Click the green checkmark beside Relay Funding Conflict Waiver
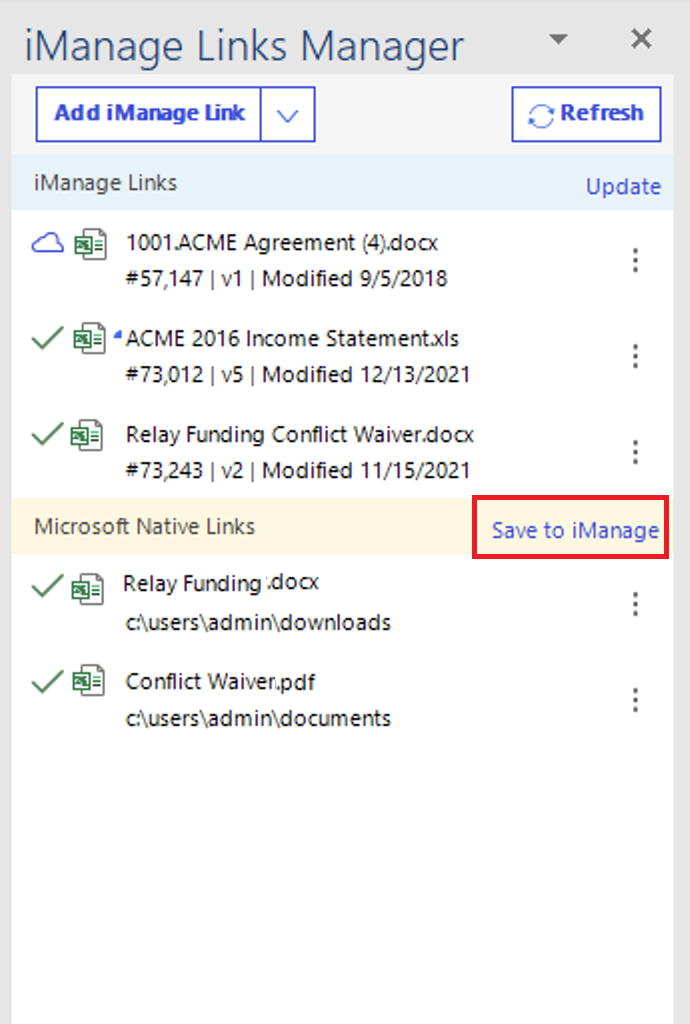690x1024 pixels. (x=47, y=435)
